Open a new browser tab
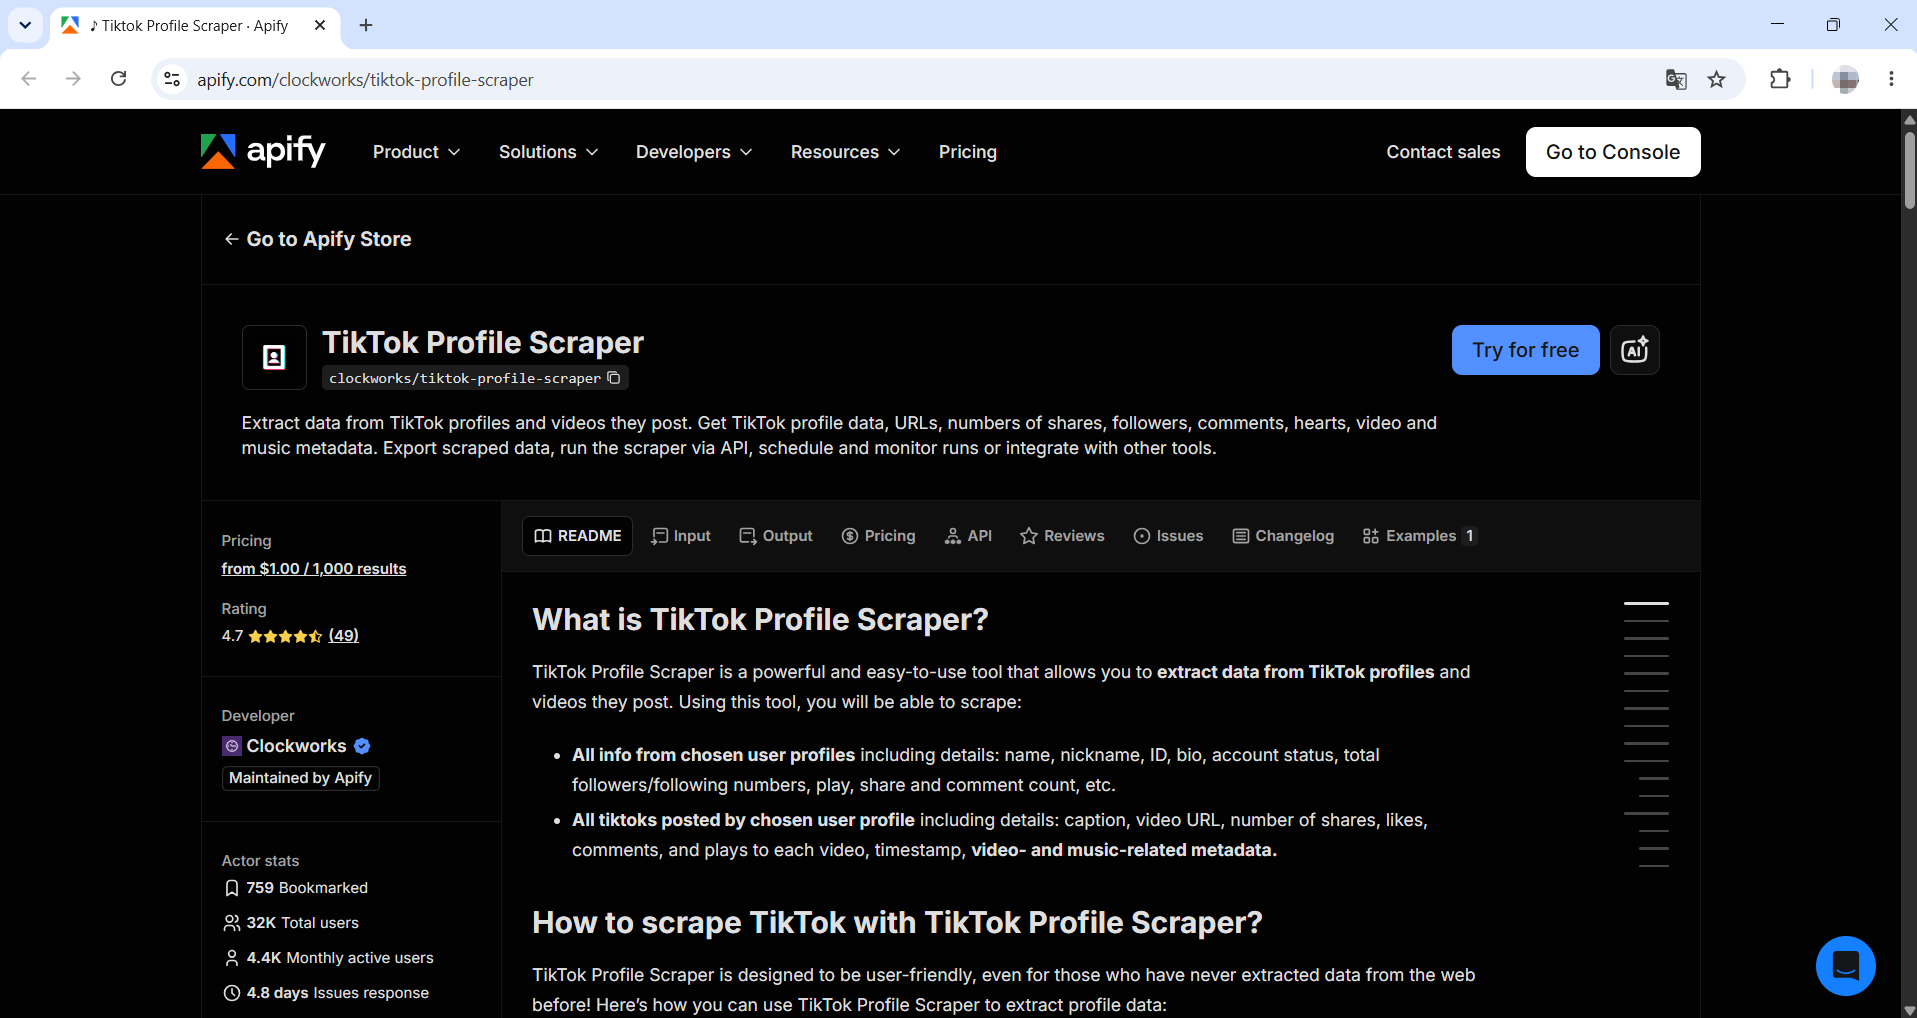 point(366,25)
